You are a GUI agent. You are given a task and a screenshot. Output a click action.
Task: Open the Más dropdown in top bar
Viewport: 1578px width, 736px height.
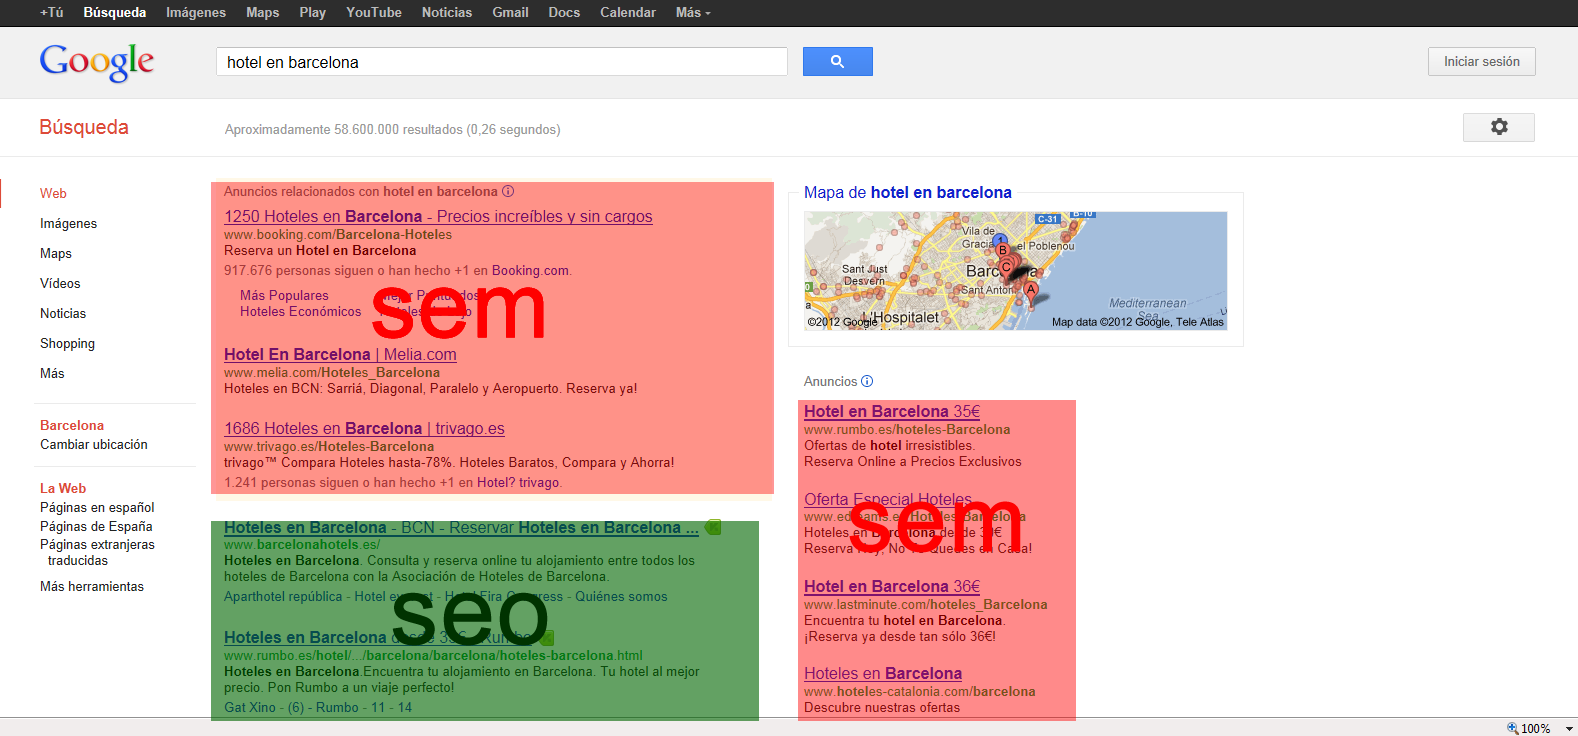coord(693,12)
